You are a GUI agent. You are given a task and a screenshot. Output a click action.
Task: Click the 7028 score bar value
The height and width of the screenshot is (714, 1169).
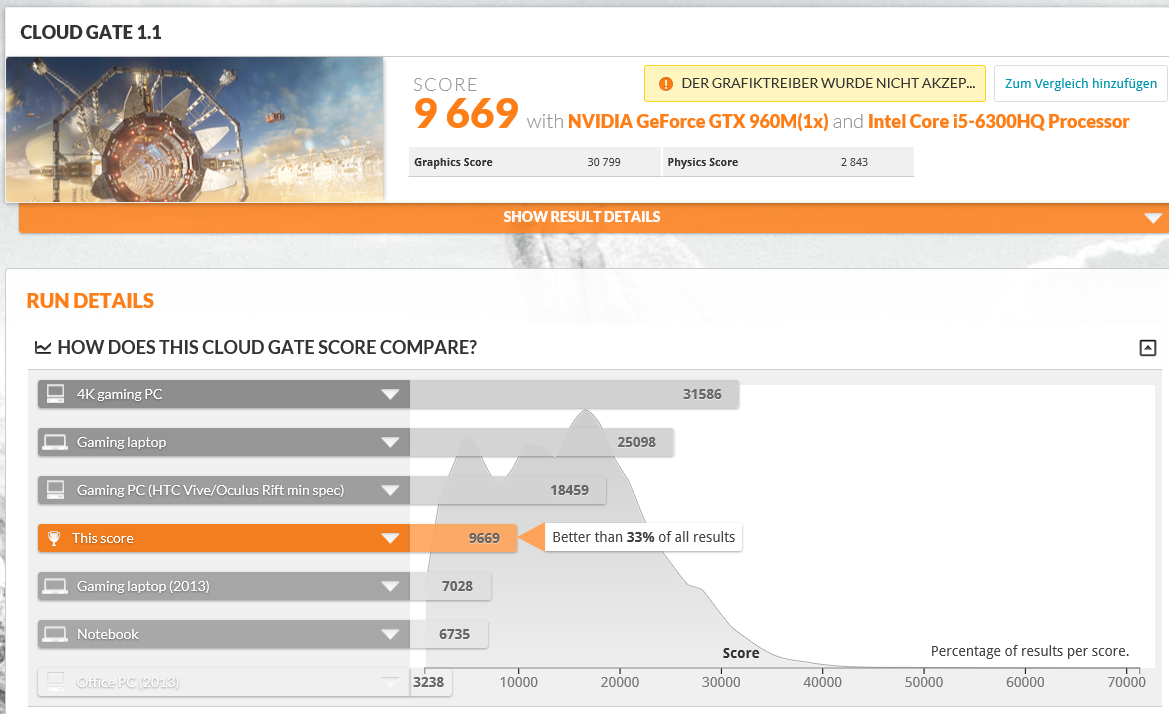457,587
